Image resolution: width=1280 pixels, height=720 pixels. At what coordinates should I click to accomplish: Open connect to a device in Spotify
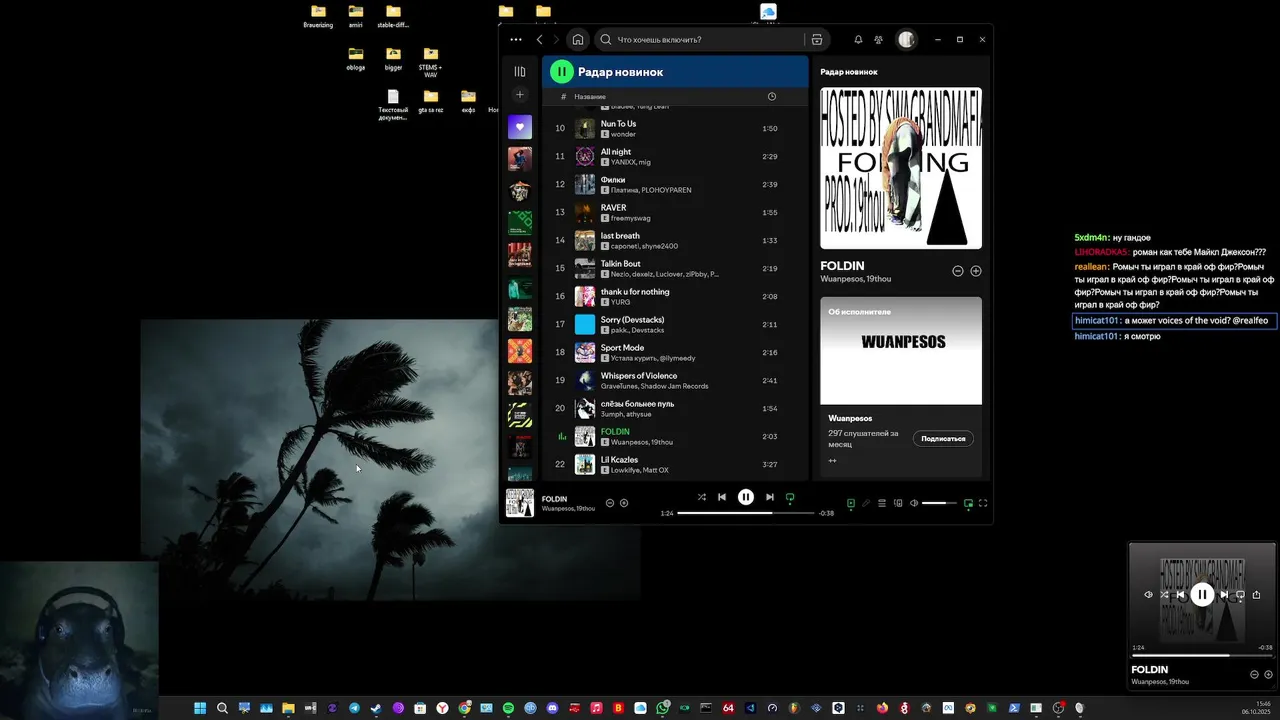pos(898,503)
